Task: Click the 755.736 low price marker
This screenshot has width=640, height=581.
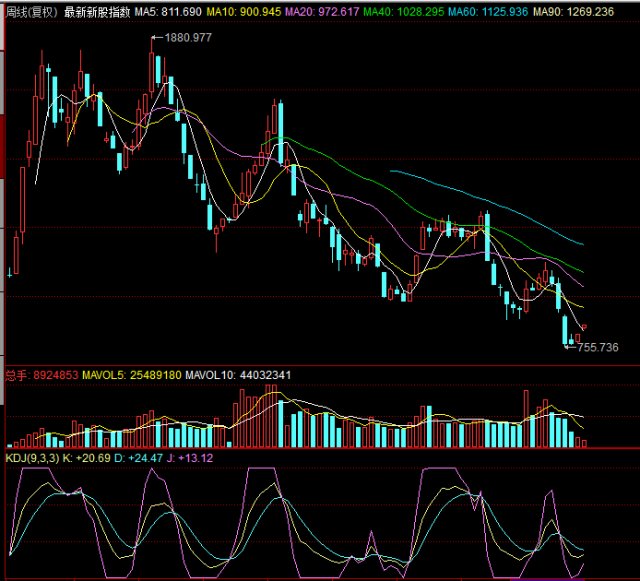Action: 598,347
